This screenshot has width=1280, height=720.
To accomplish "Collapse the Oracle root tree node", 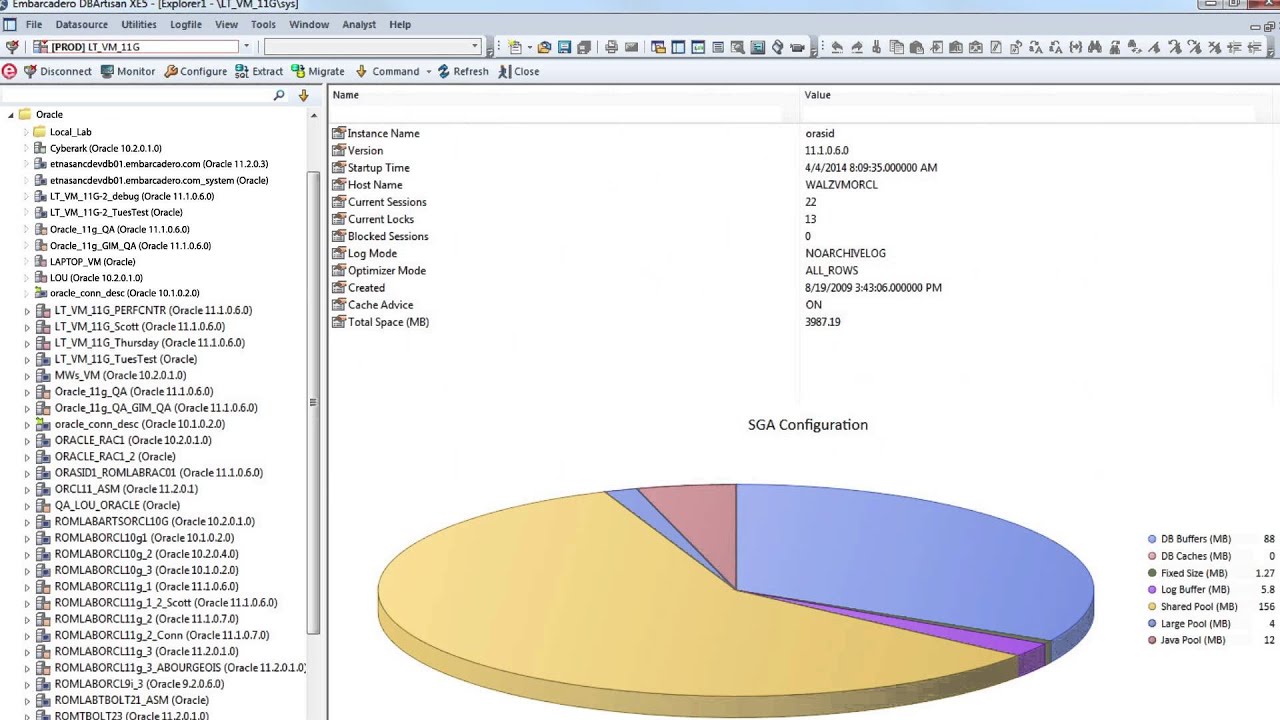I will click(11, 115).
